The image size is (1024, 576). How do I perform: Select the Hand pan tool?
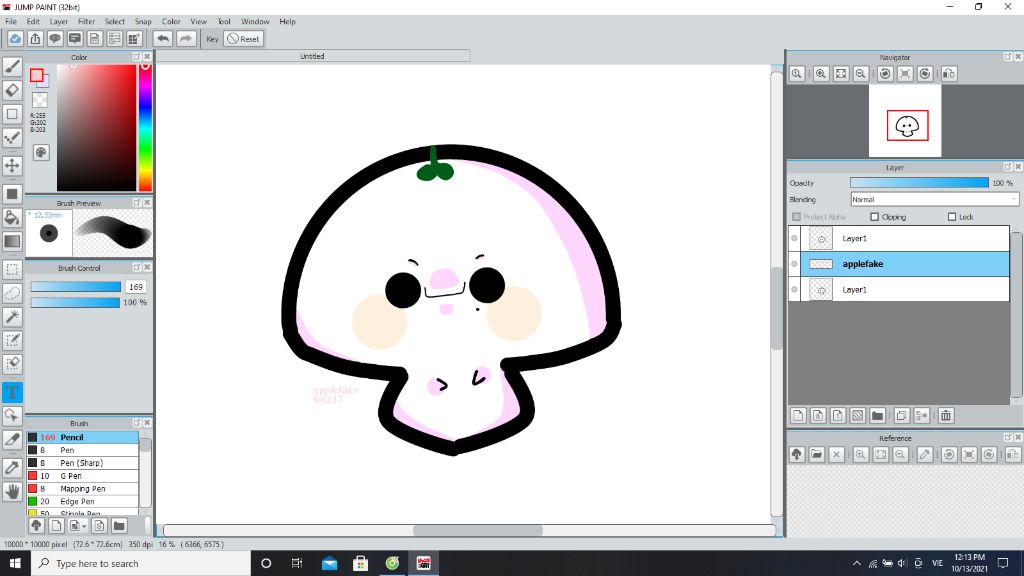tap(12, 491)
